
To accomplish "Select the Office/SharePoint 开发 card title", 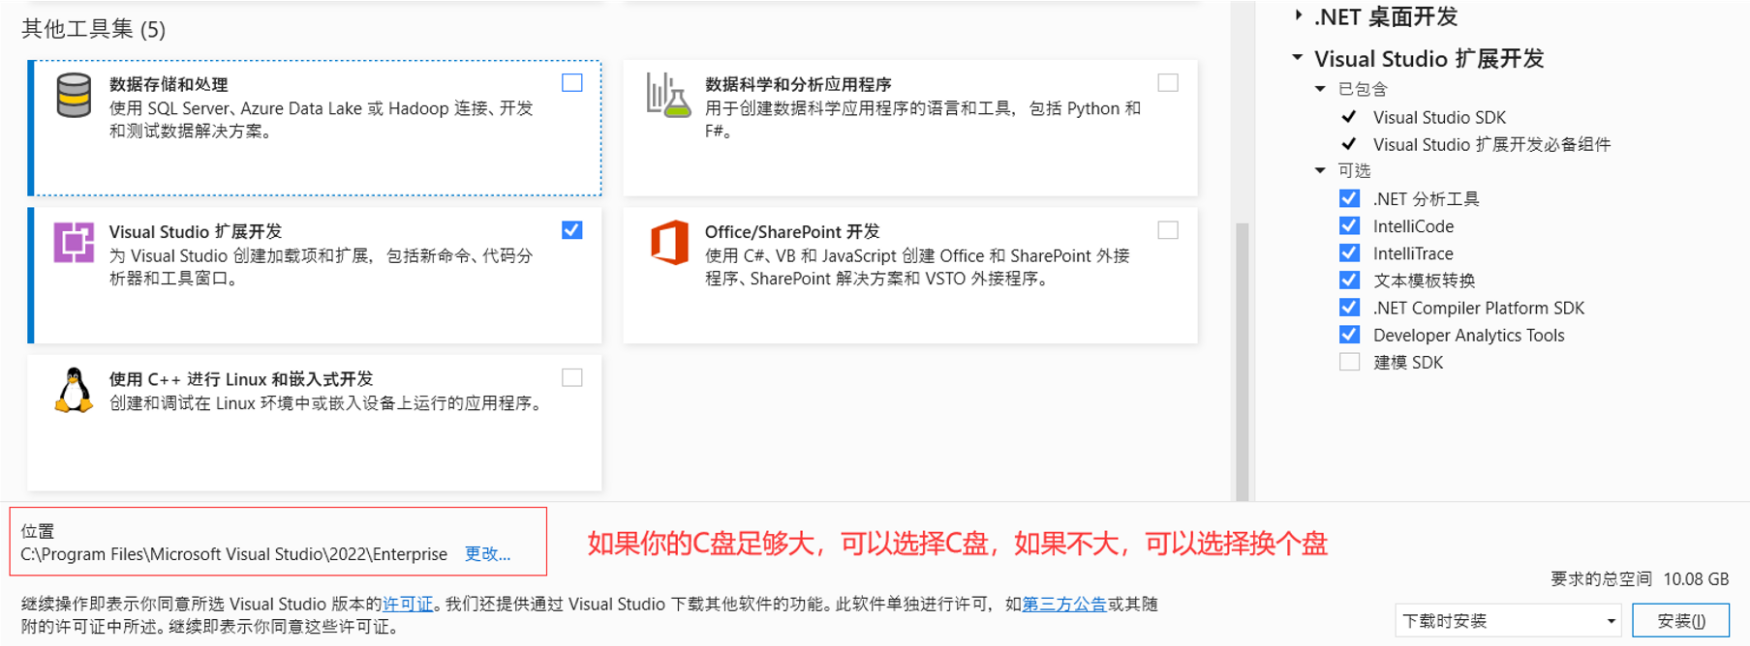I will tap(792, 232).
